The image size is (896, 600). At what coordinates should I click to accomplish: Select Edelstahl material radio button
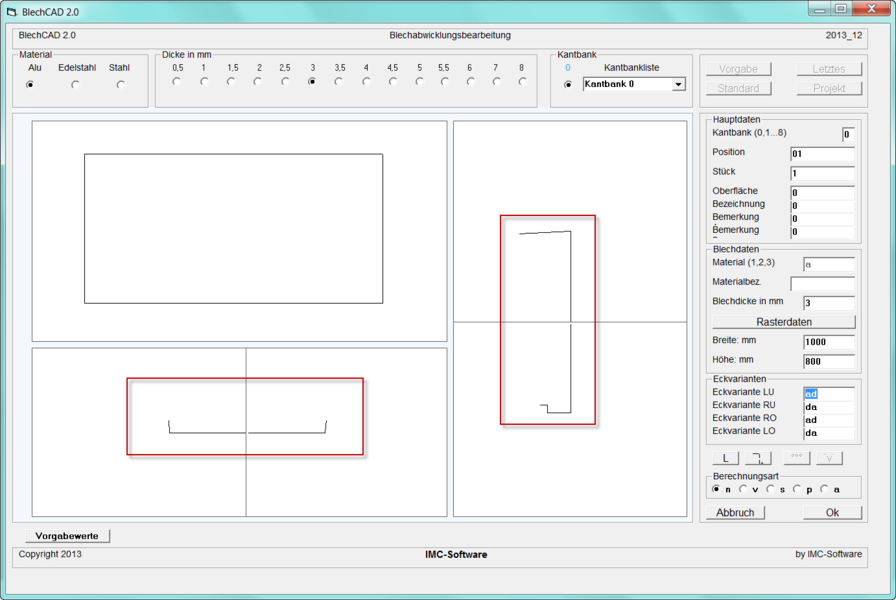(x=75, y=85)
